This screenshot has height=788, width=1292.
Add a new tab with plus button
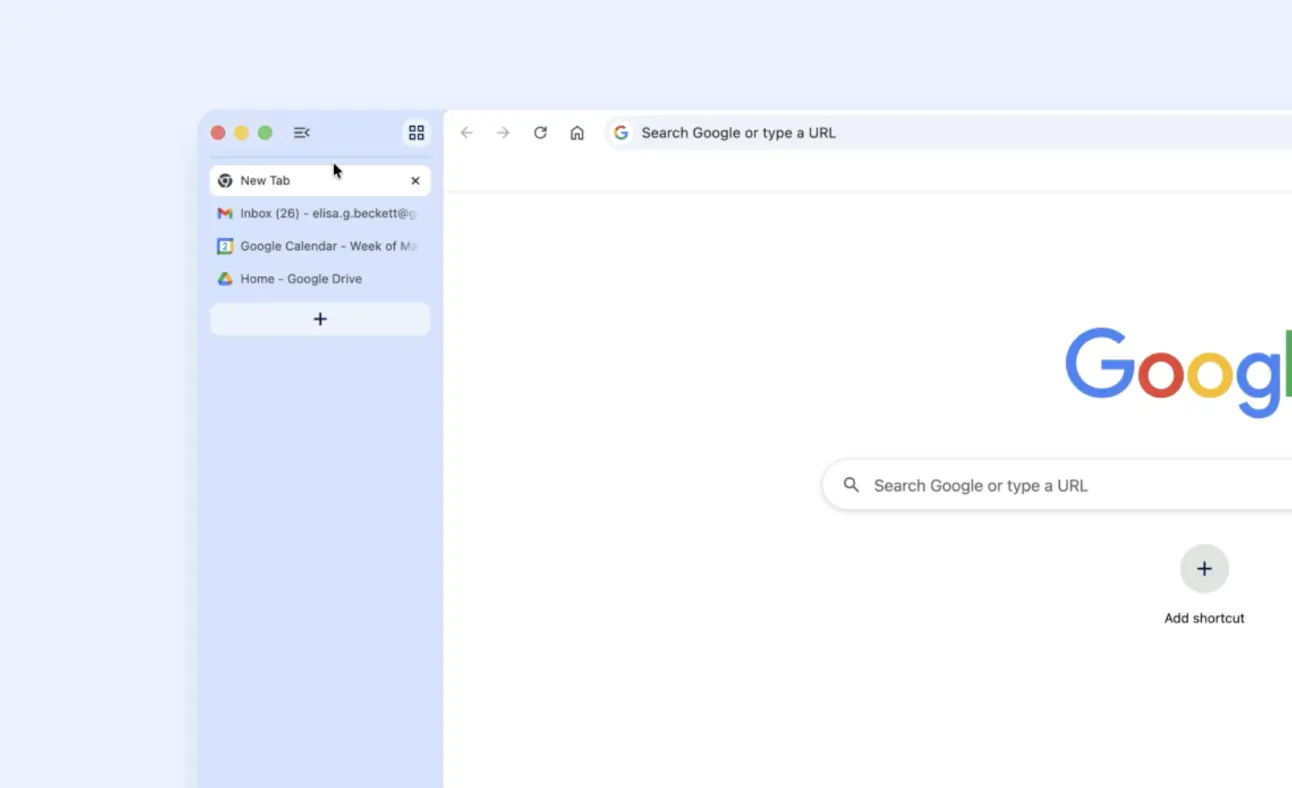tap(320, 319)
